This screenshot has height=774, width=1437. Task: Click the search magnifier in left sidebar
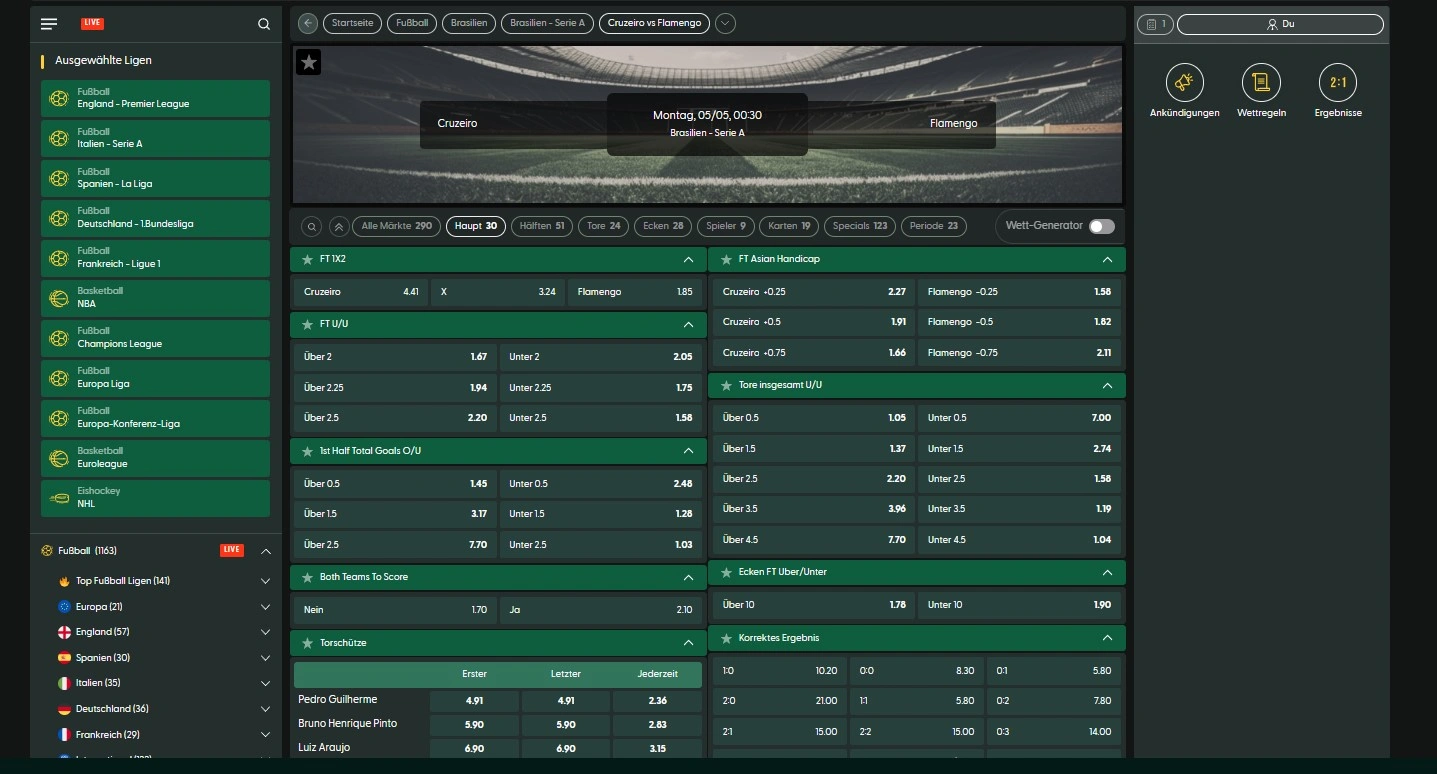click(264, 24)
